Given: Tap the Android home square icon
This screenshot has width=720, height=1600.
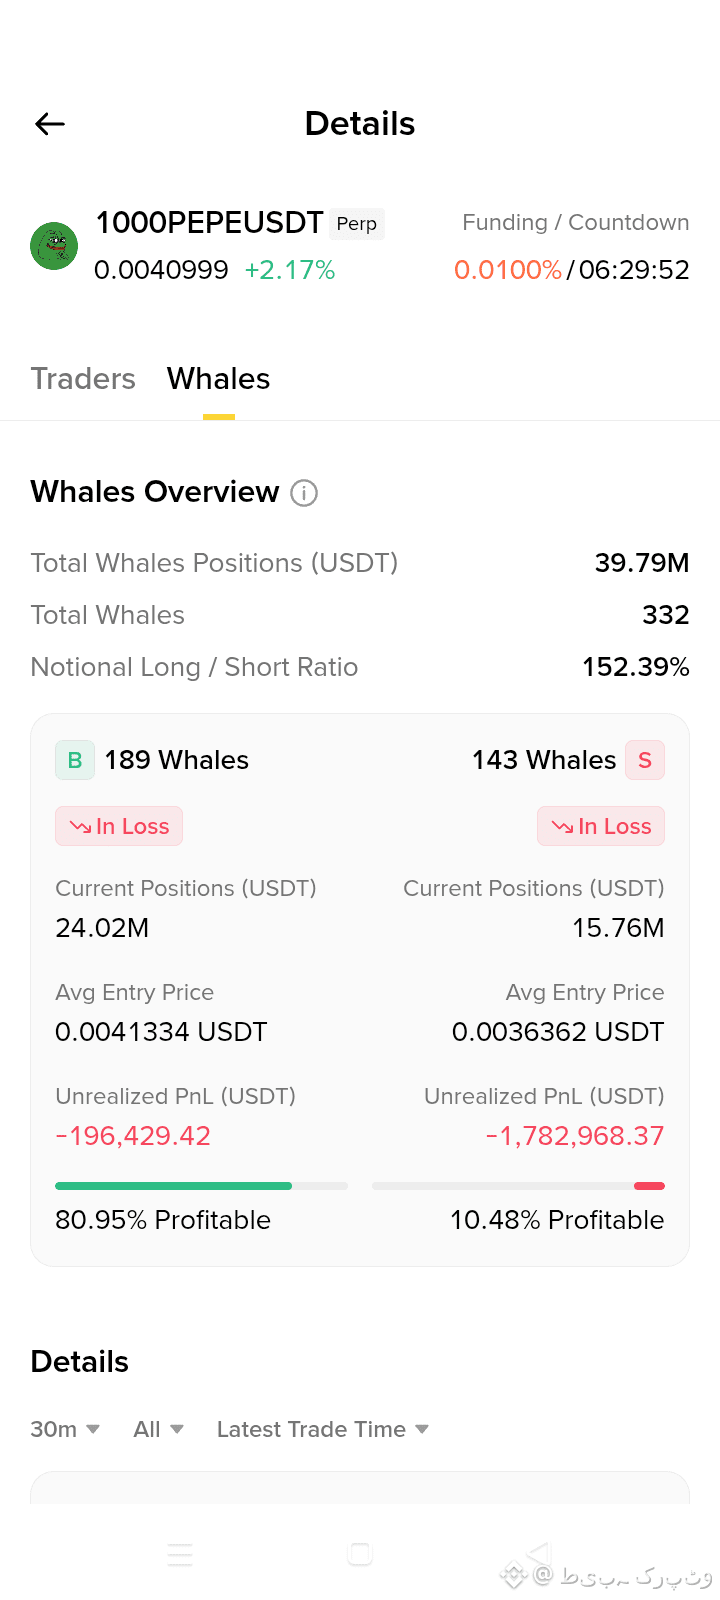Looking at the screenshot, I should (360, 1554).
